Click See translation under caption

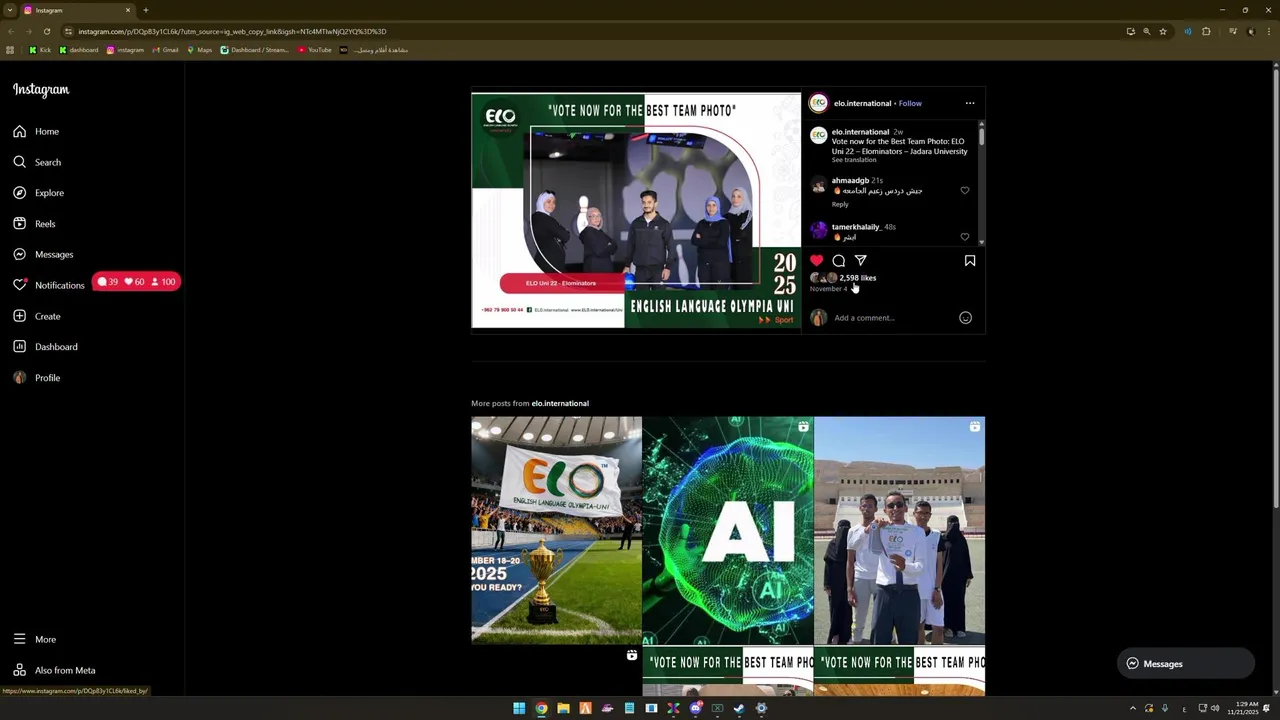coord(854,160)
